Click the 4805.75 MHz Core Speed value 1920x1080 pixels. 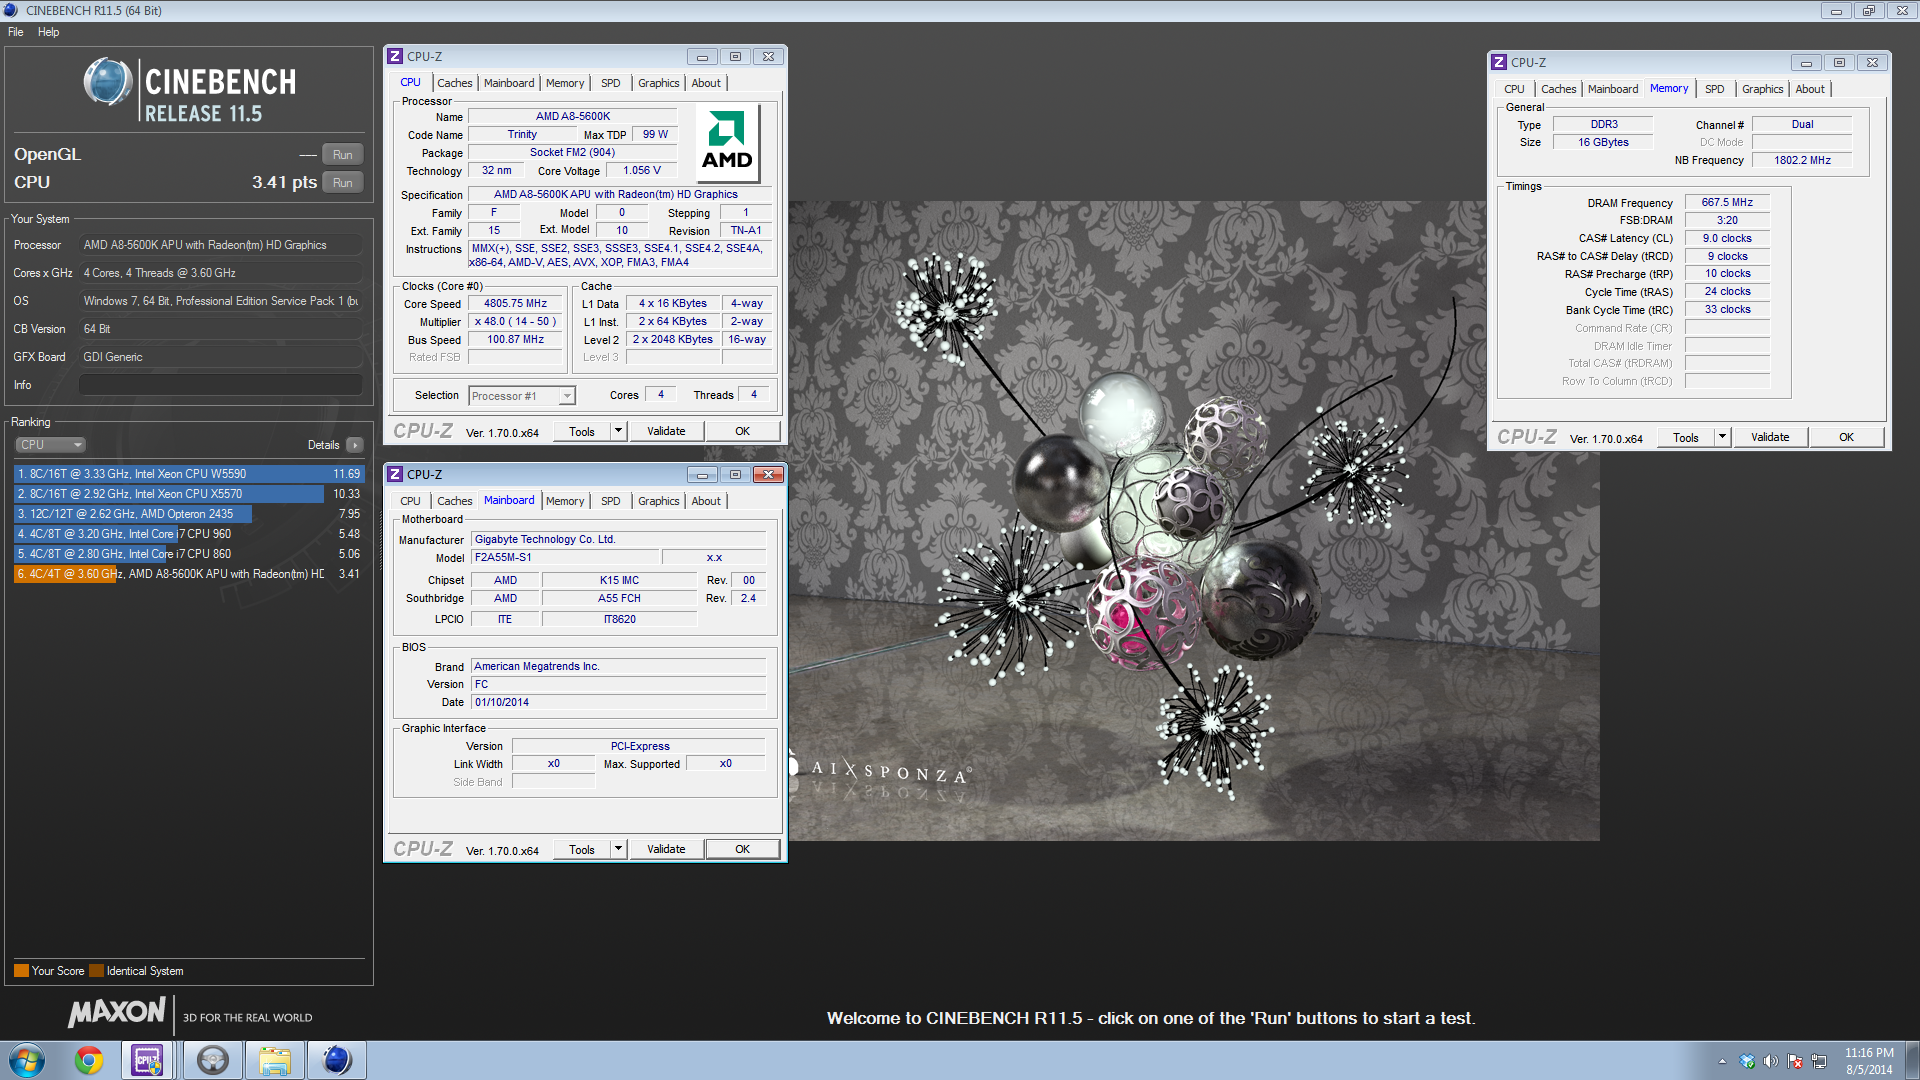click(516, 304)
